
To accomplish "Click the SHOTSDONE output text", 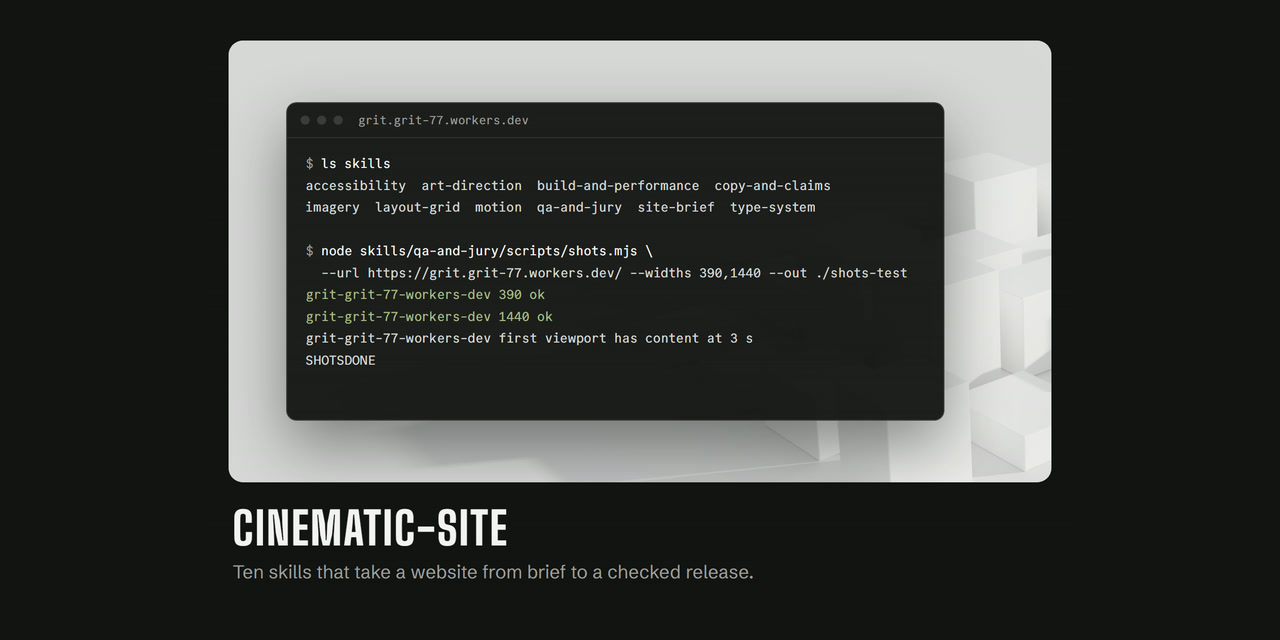I will (340, 360).
